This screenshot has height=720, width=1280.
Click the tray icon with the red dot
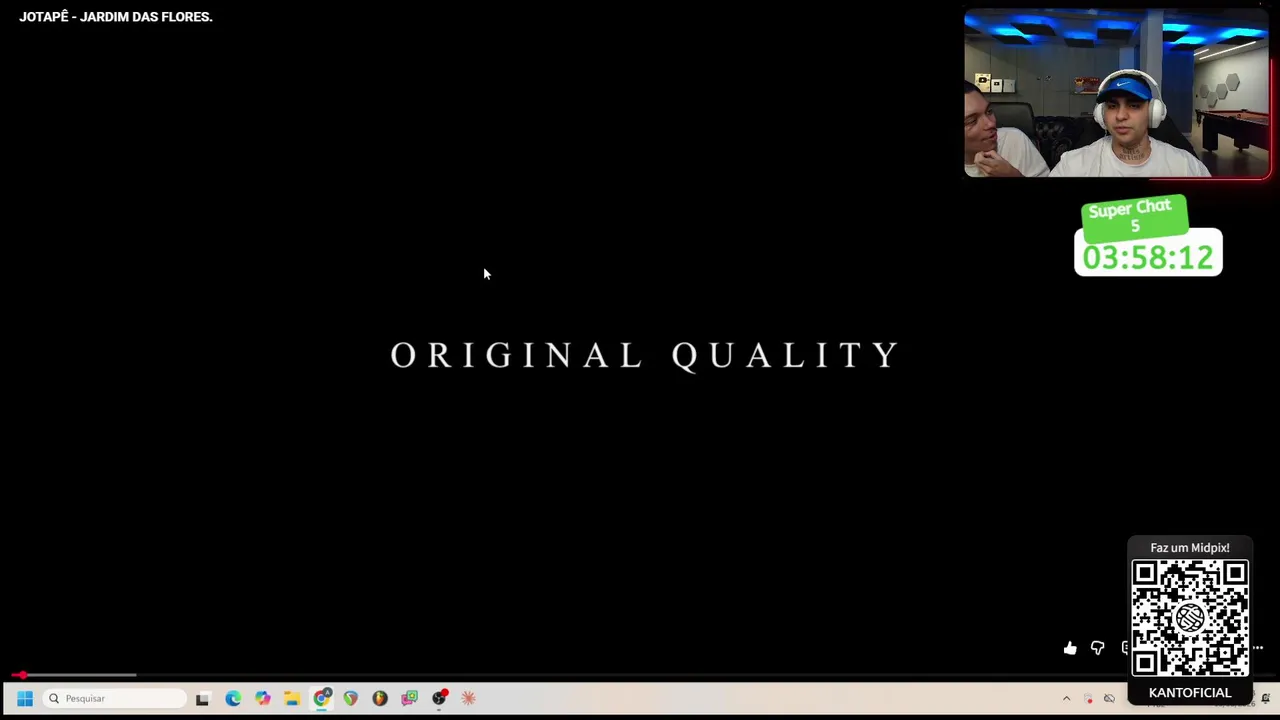point(1088,698)
